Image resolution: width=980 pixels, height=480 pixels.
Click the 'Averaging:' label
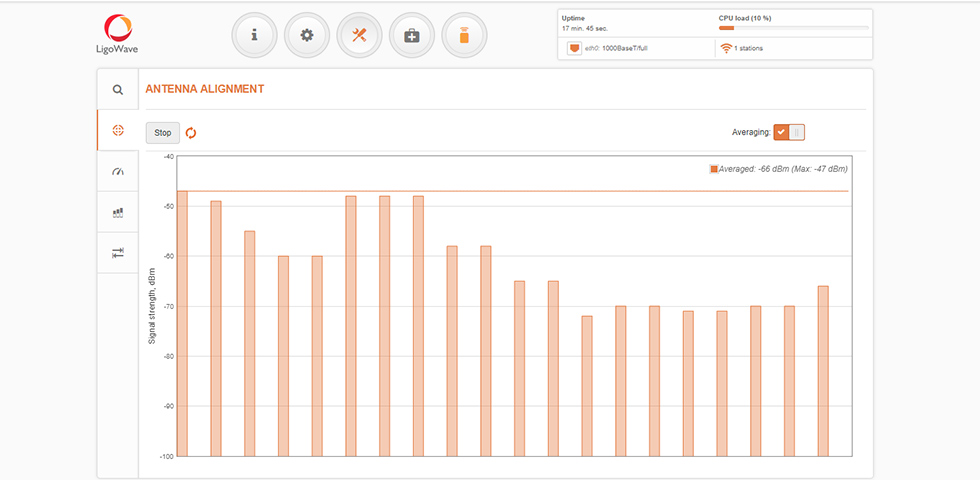751,132
